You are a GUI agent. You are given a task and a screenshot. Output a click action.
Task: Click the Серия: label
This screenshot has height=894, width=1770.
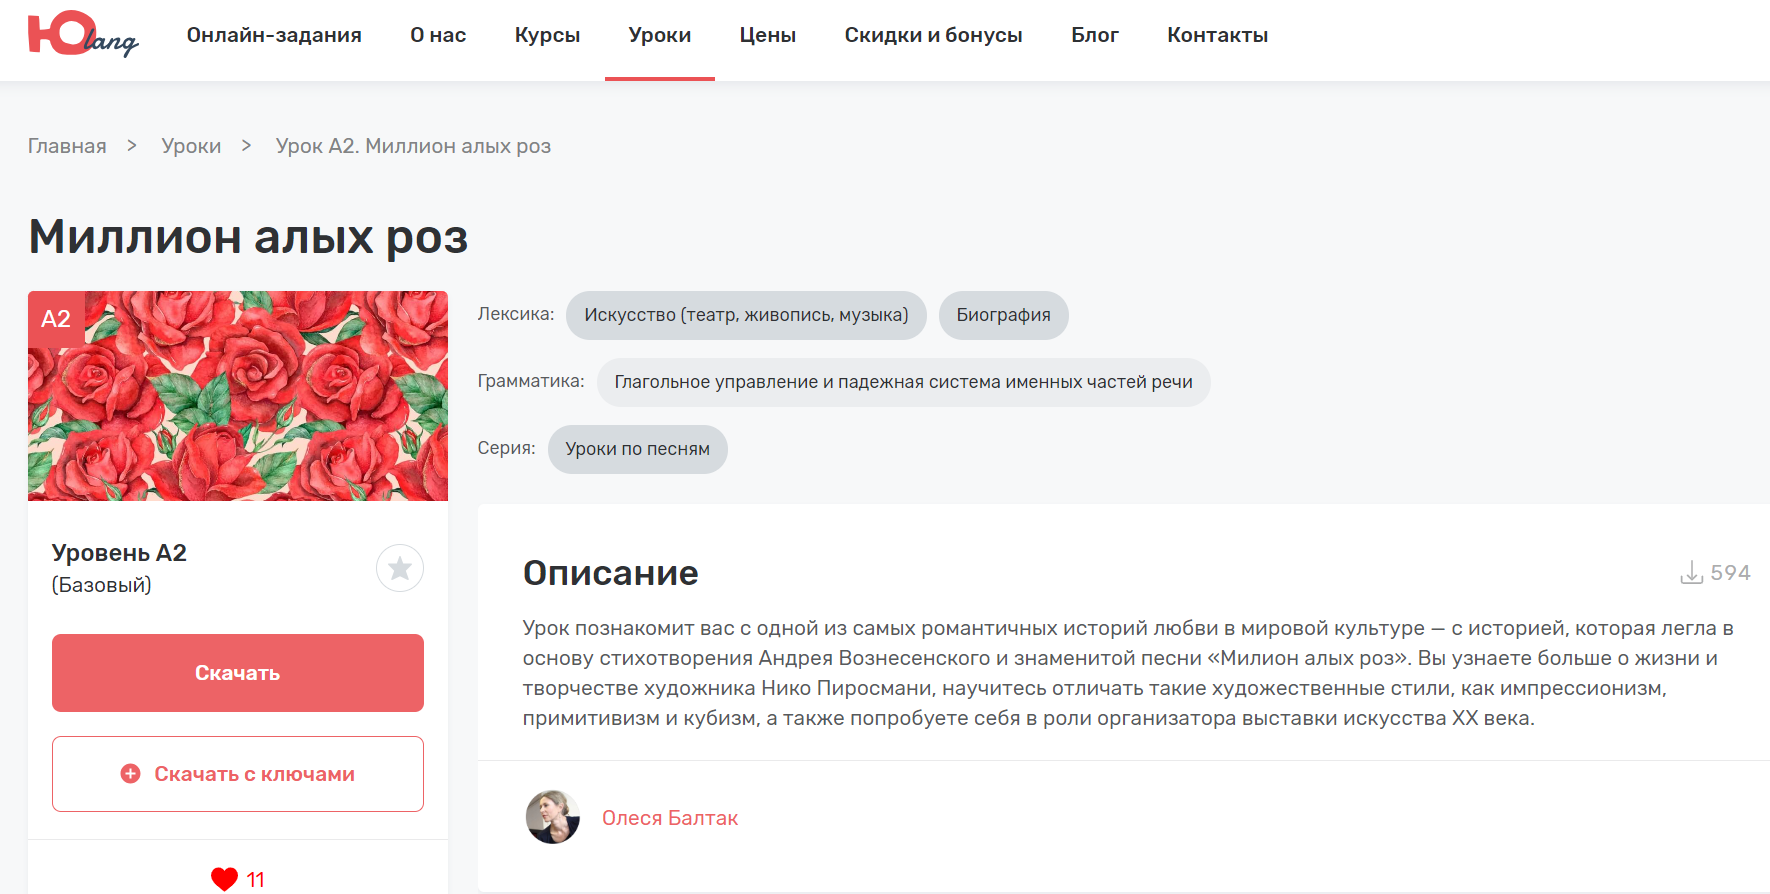[506, 448]
